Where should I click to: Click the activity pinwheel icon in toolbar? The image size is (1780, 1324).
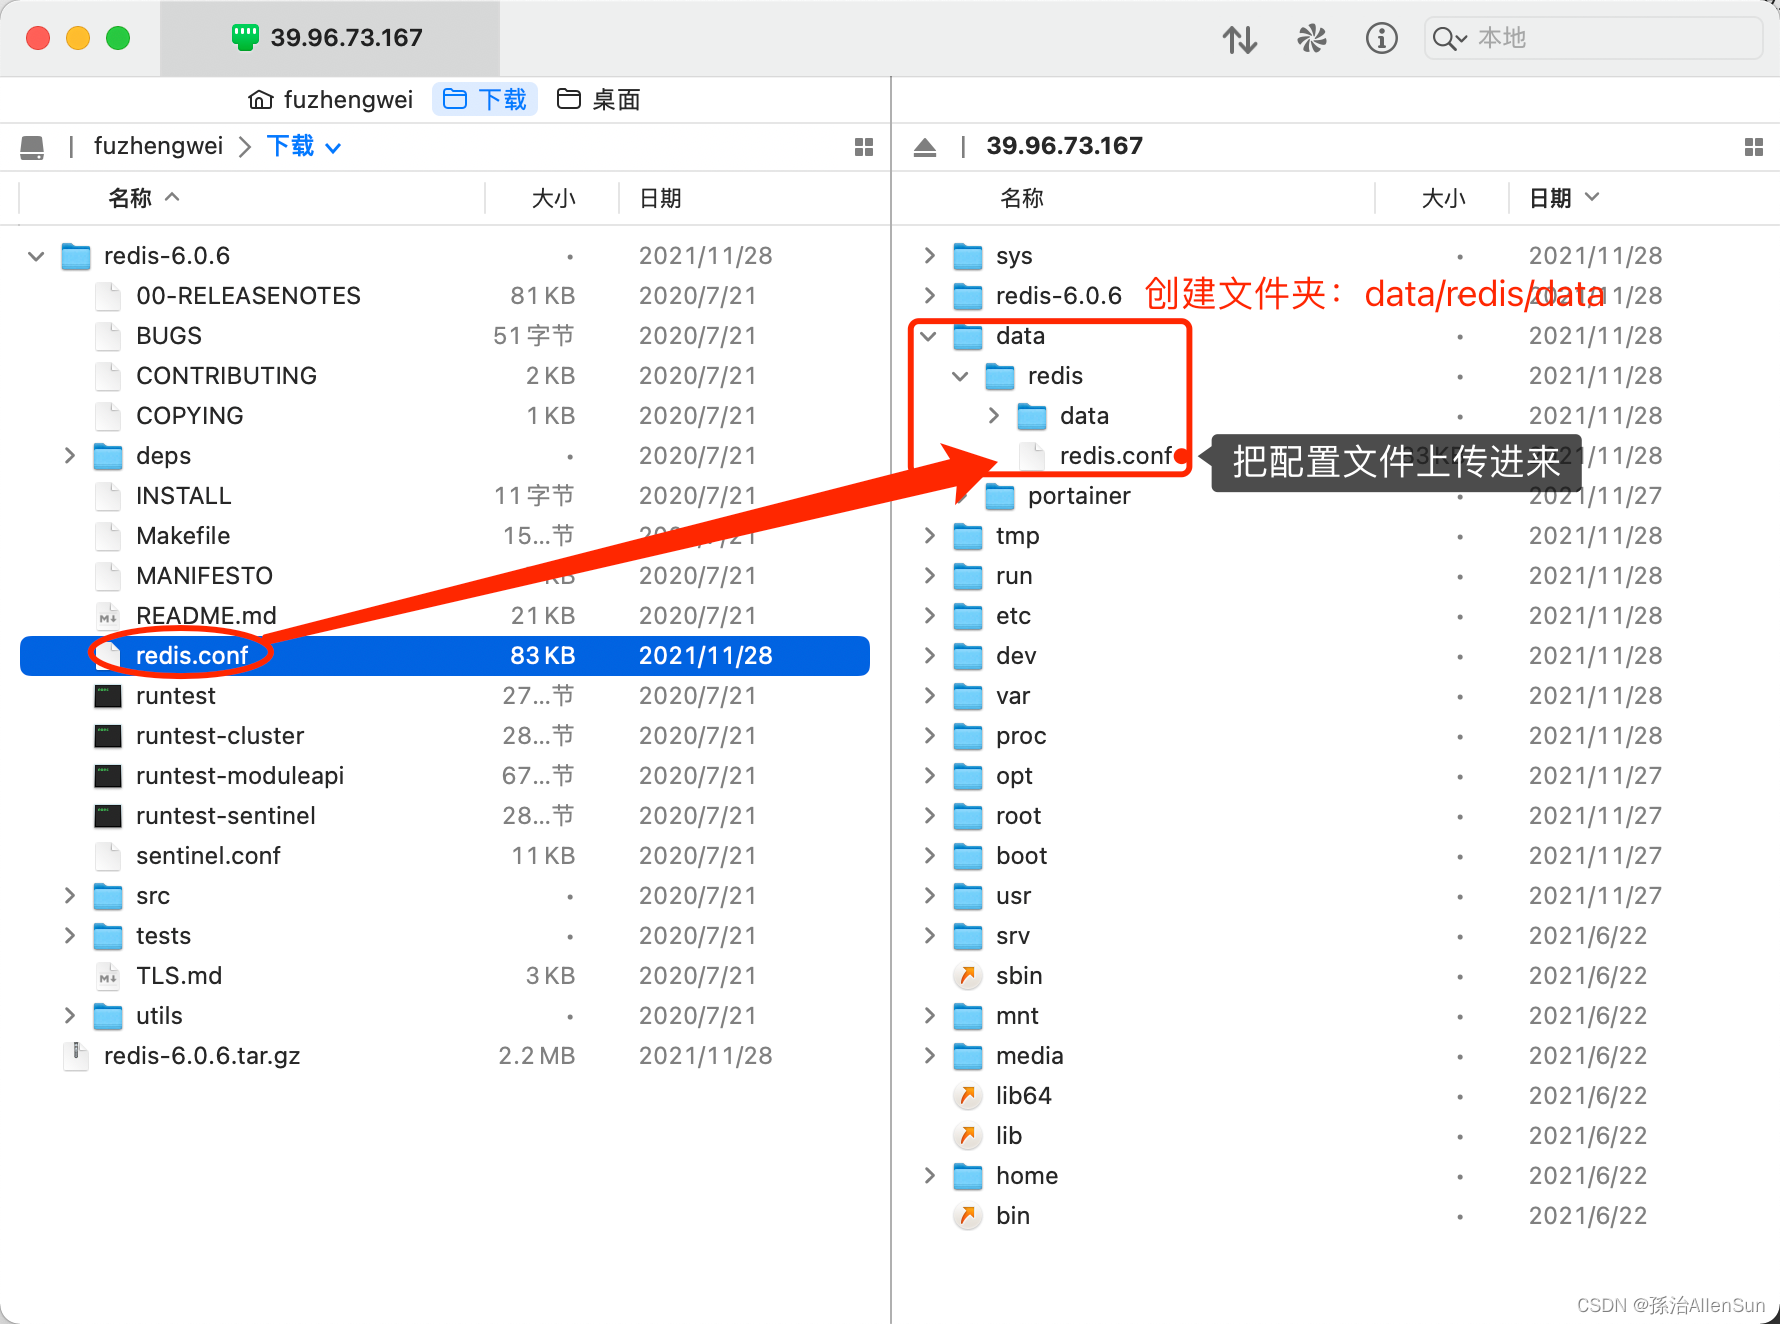pos(1311,39)
